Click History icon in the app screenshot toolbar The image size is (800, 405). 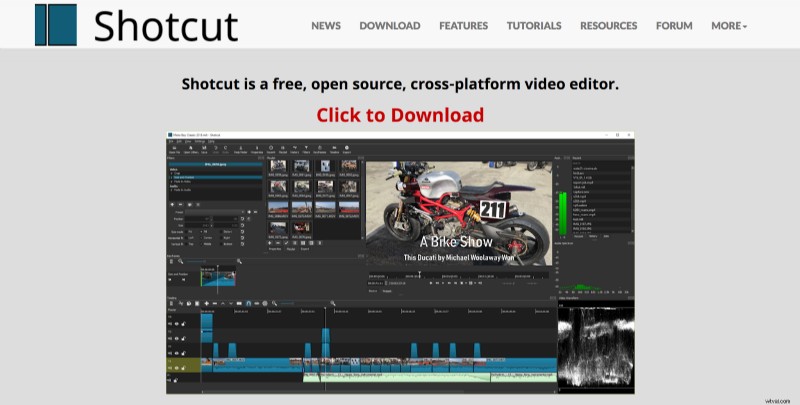pyautogui.click(x=294, y=149)
